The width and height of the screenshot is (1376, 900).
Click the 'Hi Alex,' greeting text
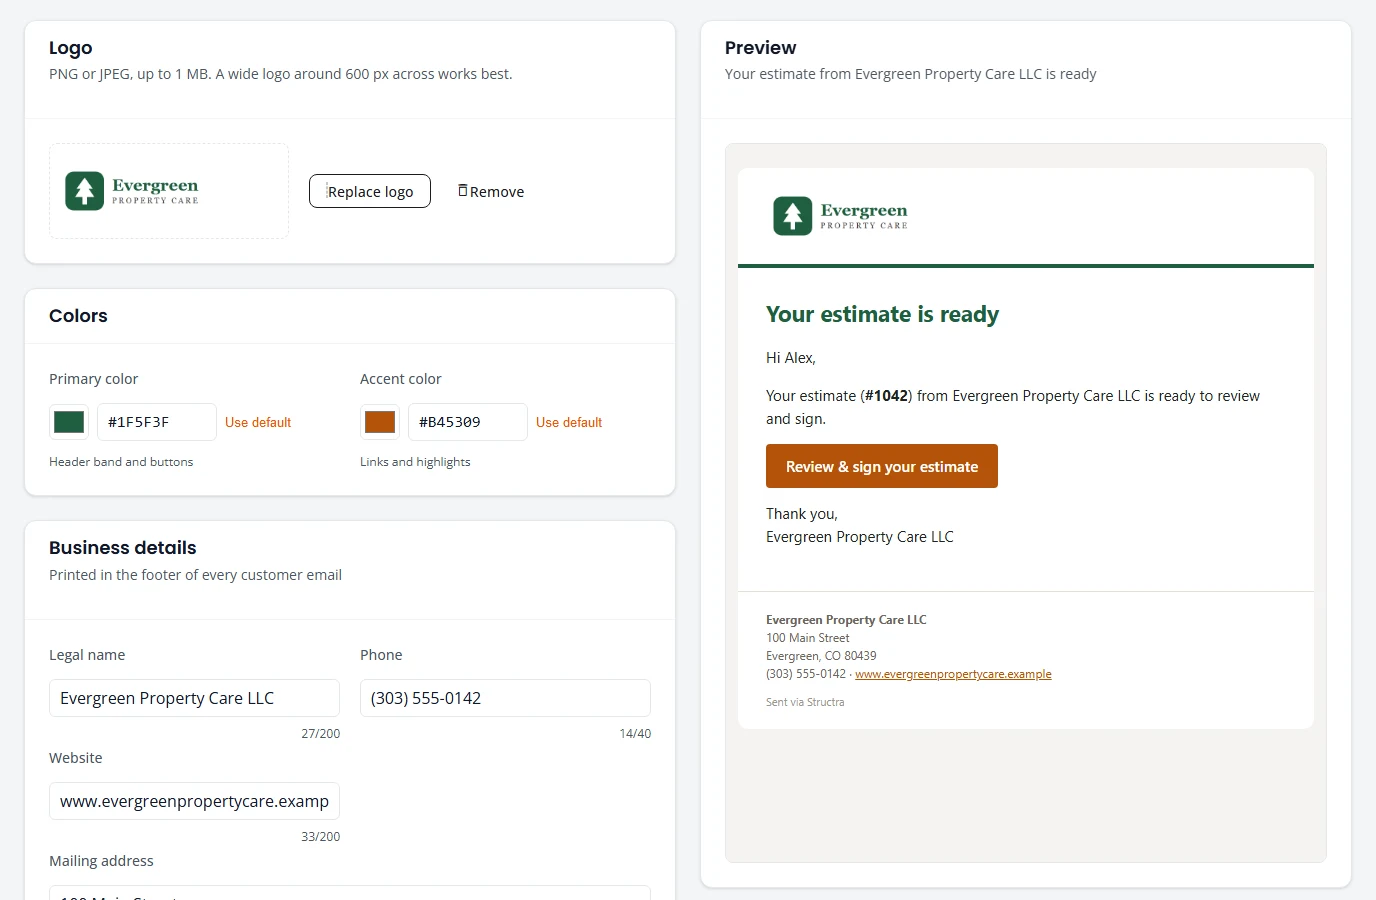(x=791, y=358)
